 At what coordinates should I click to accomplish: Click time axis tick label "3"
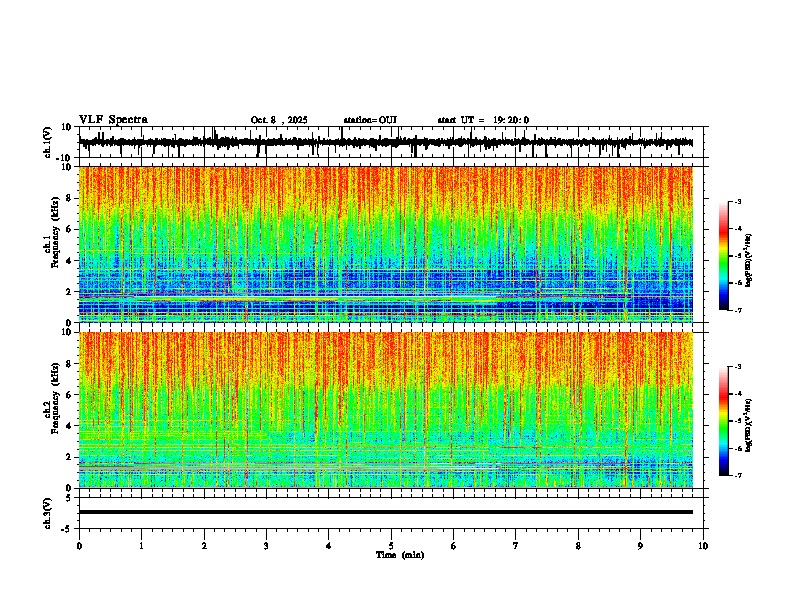[266, 546]
